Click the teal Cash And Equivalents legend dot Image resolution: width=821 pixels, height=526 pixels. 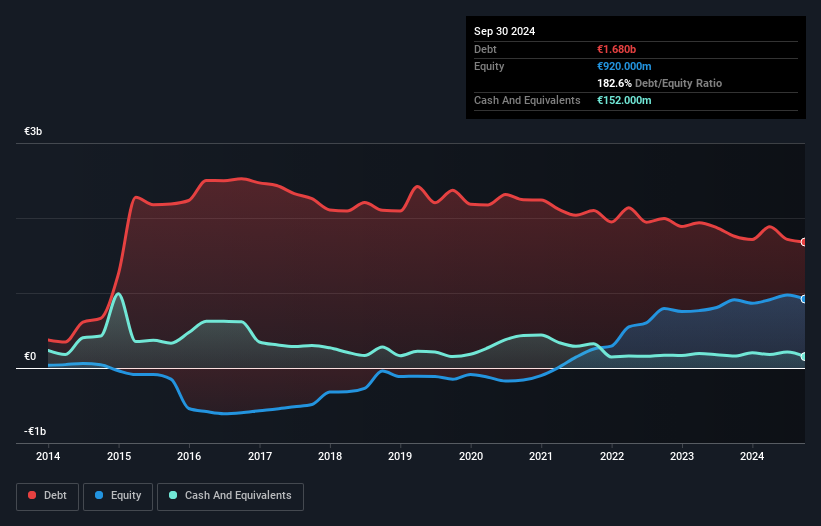[x=173, y=495]
